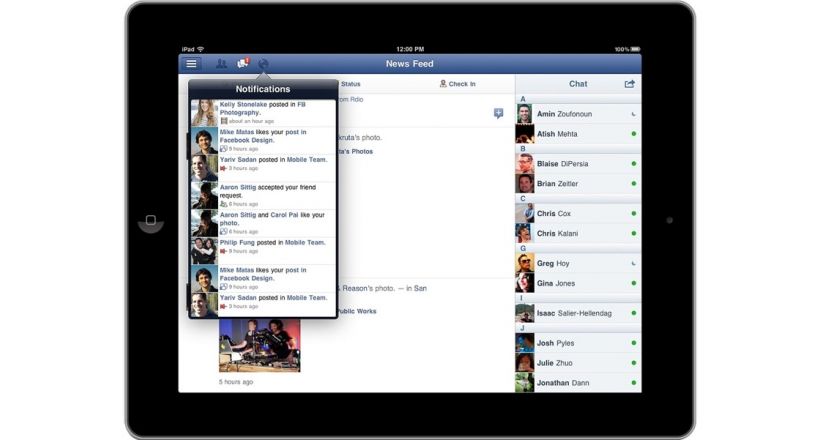Start chat with Gina Jones
Image resolution: width=820 pixels, height=440 pixels.
coord(578,283)
